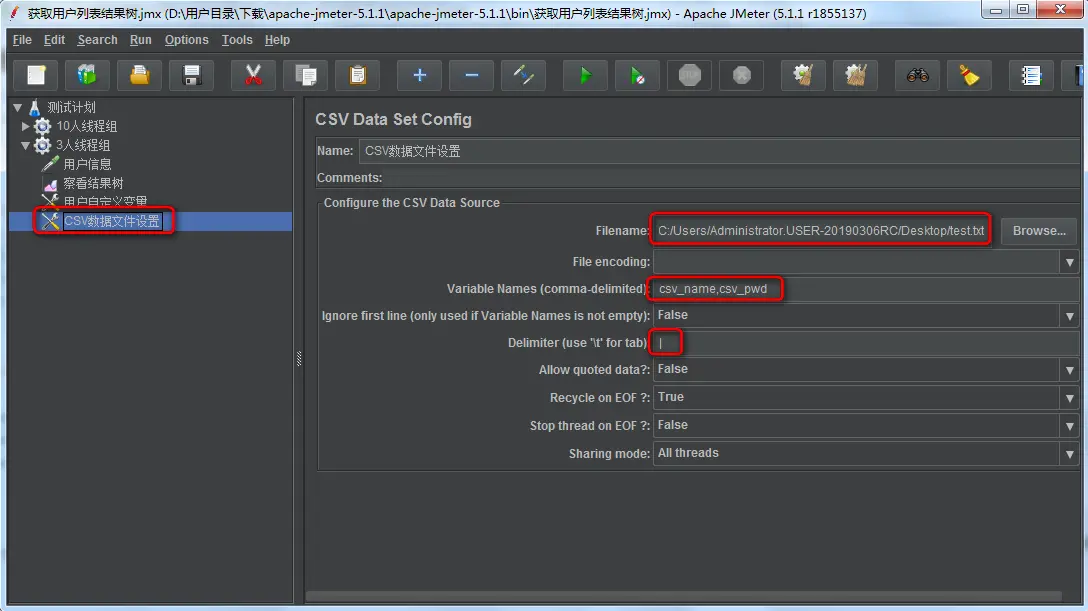Click the Stop test icon

tap(690, 75)
